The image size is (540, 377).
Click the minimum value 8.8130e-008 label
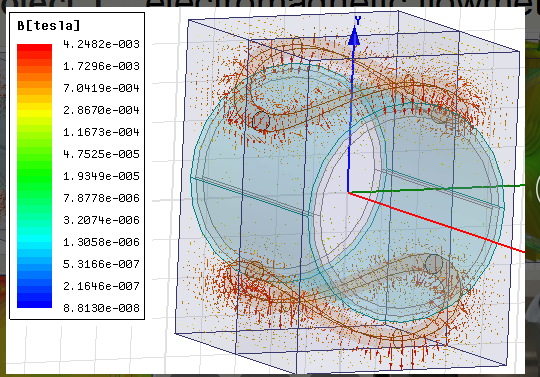(101, 308)
